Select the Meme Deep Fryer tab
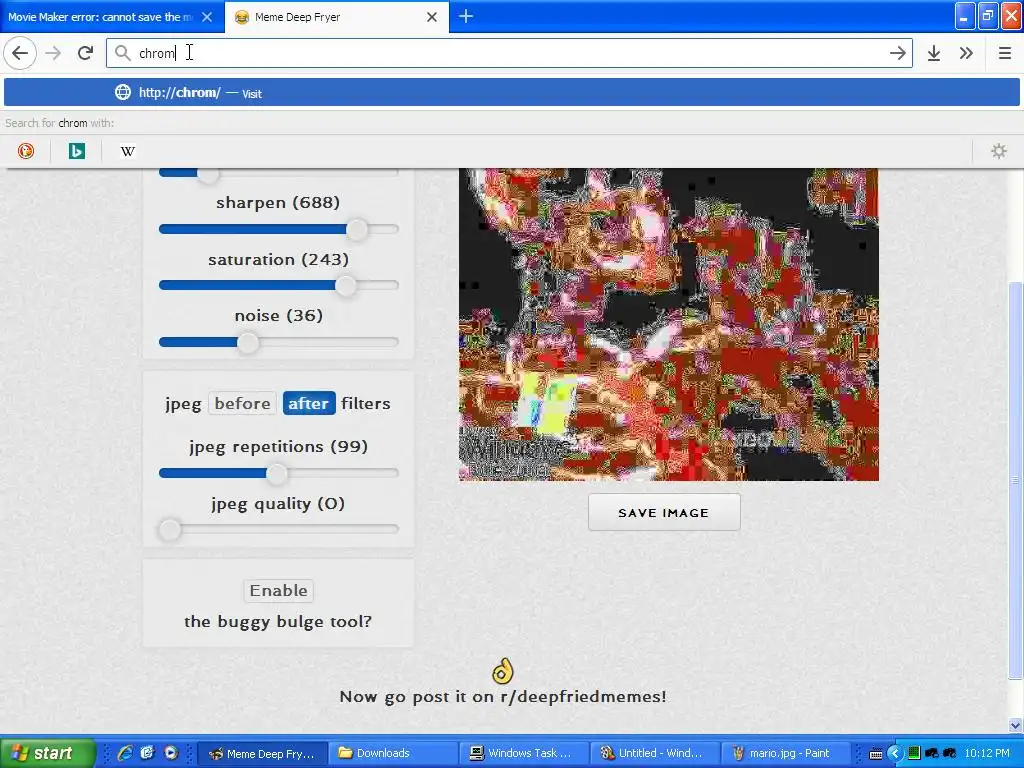Screen dimensions: 1024x768 click(336, 17)
